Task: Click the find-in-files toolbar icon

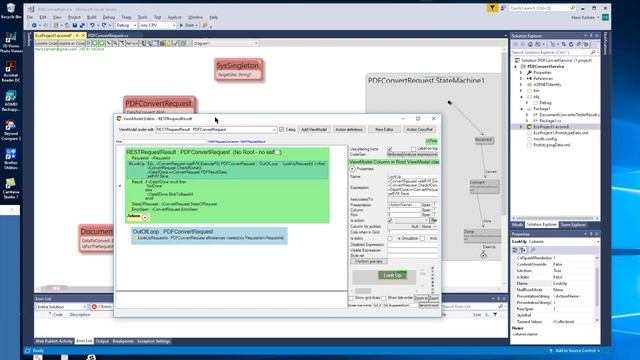Action: click(205, 25)
